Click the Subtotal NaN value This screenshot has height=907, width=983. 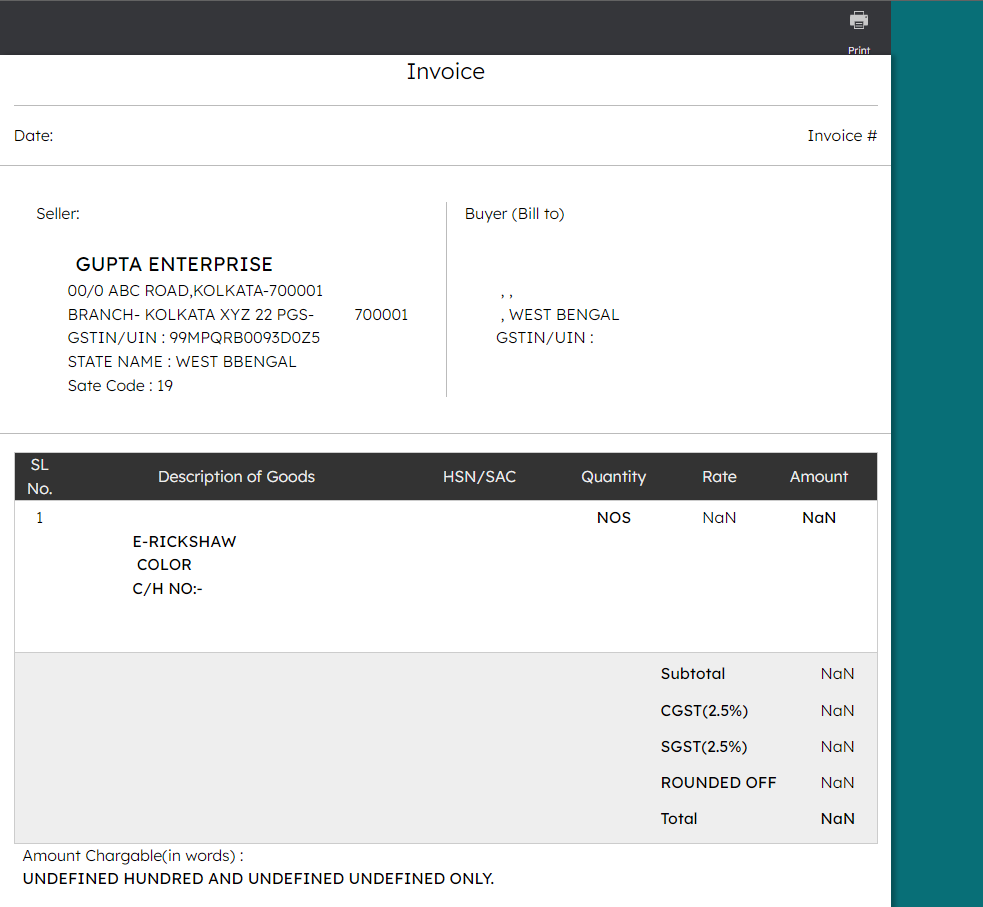point(837,674)
